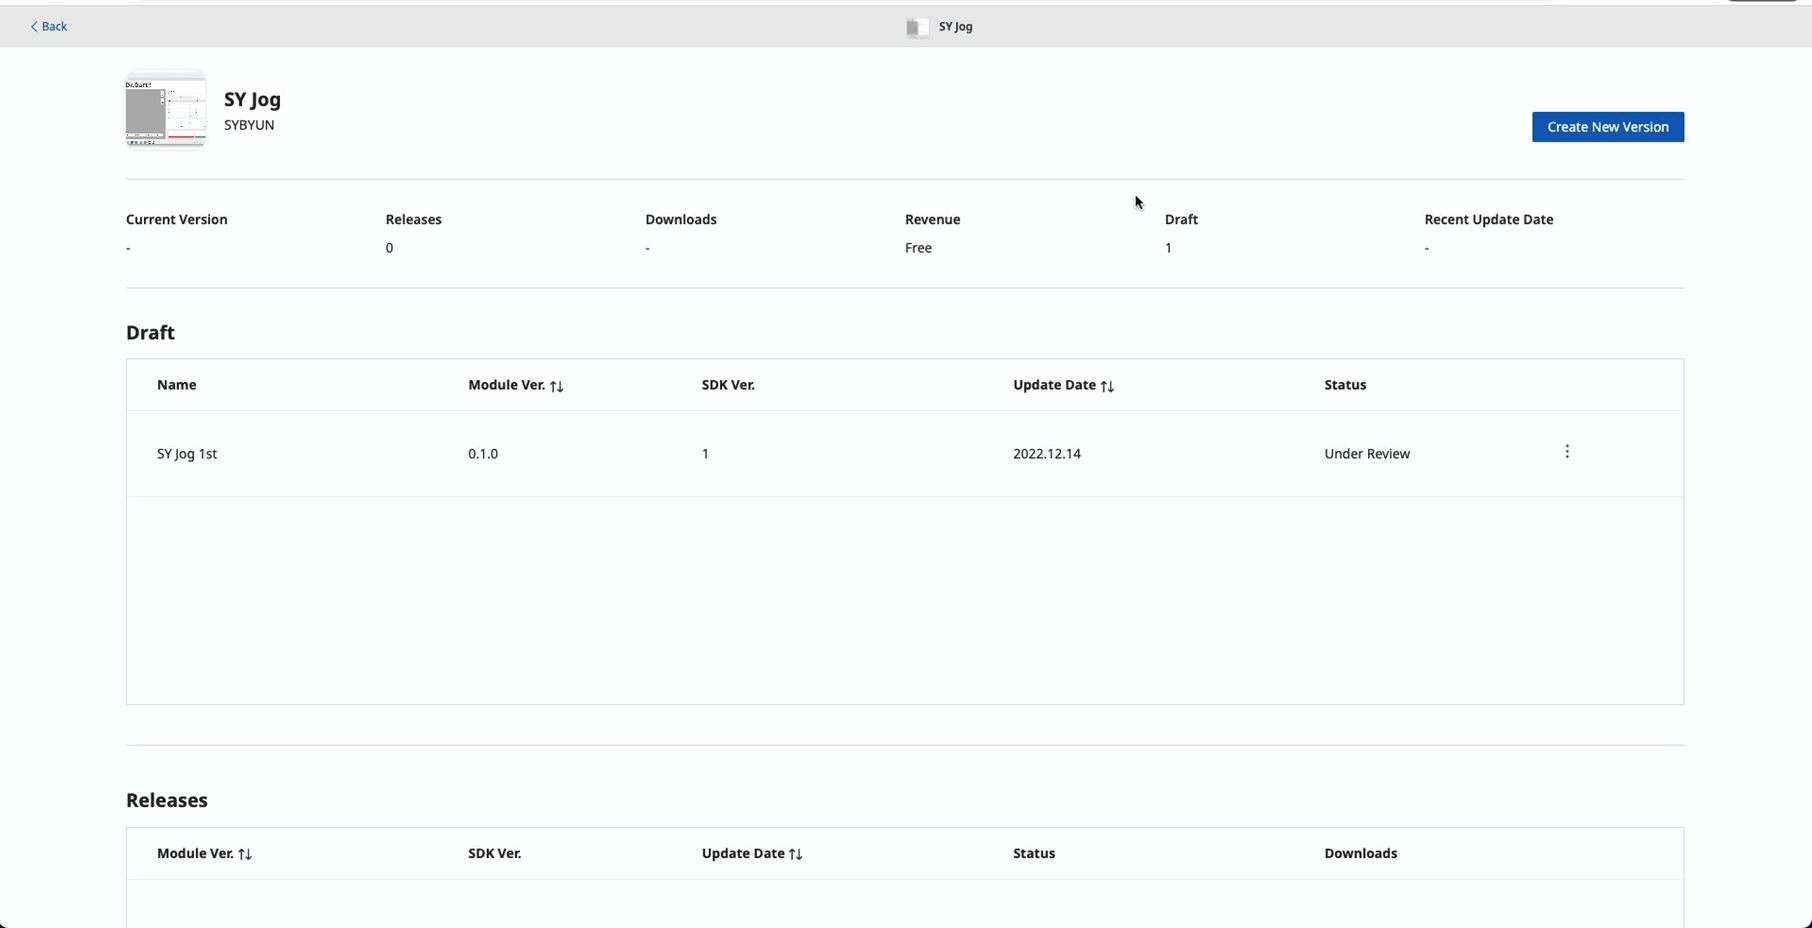1812x928 pixels.
Task: Sort Releases table by Module Ver. arrows
Action: [245, 854]
